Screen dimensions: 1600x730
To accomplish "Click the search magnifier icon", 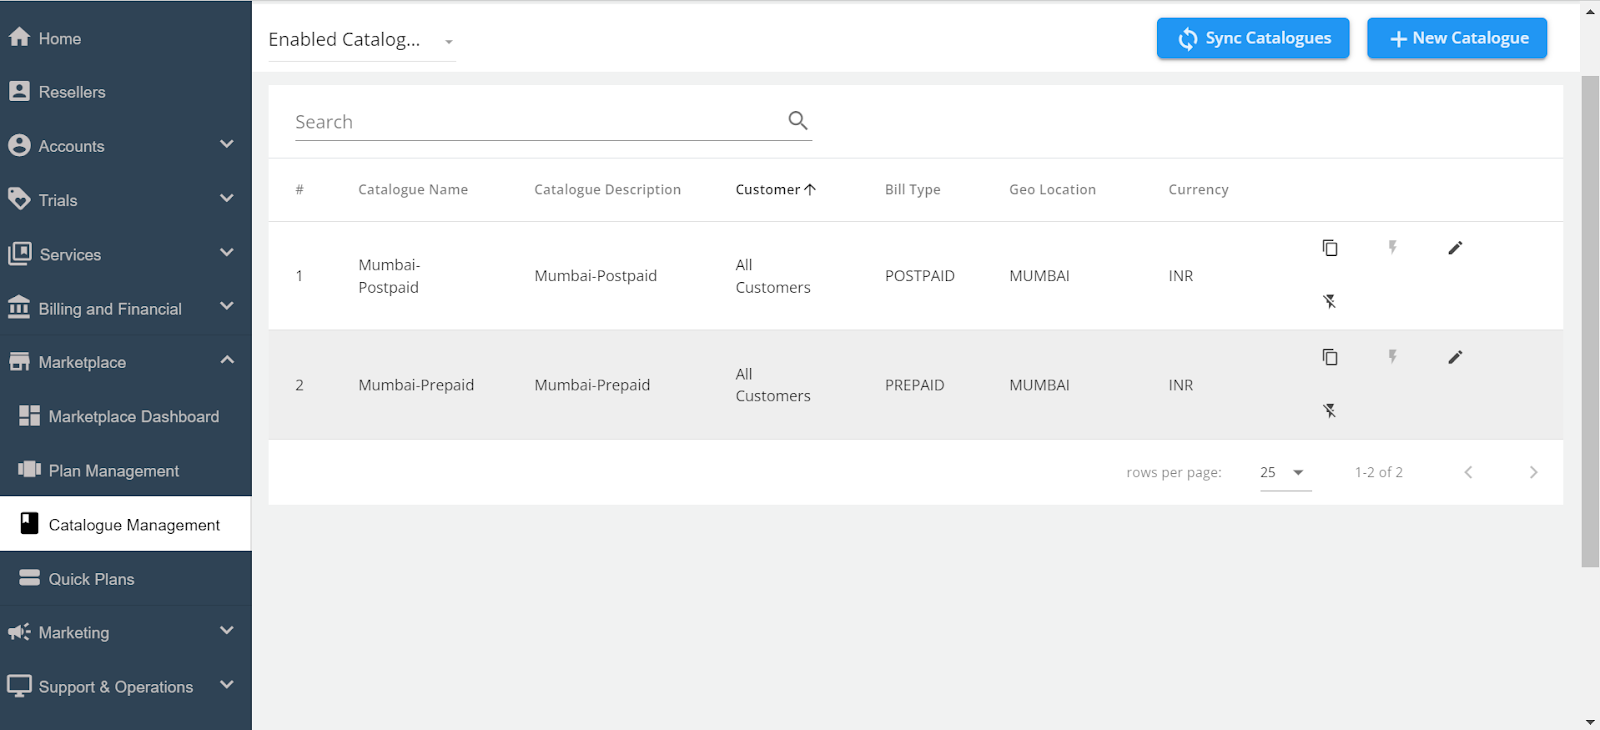I will coord(797,121).
